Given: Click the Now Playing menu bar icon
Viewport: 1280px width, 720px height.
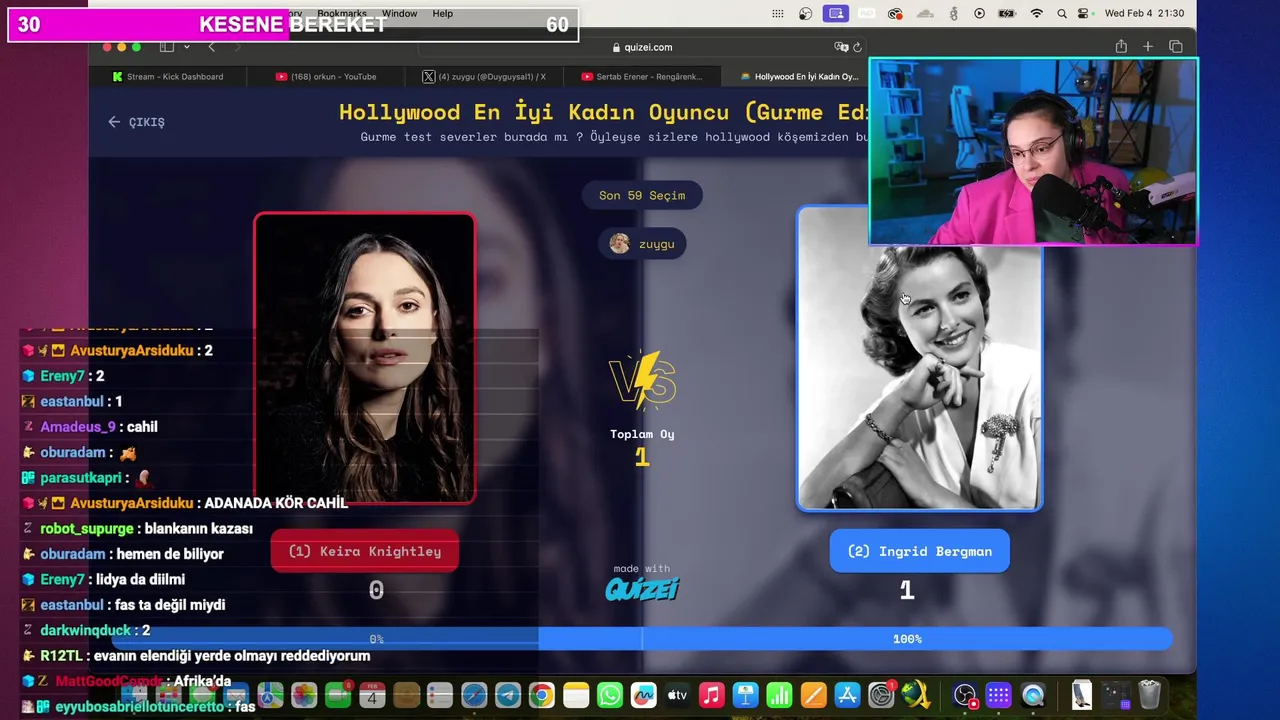Looking at the screenshot, I should pyautogui.click(x=979, y=14).
